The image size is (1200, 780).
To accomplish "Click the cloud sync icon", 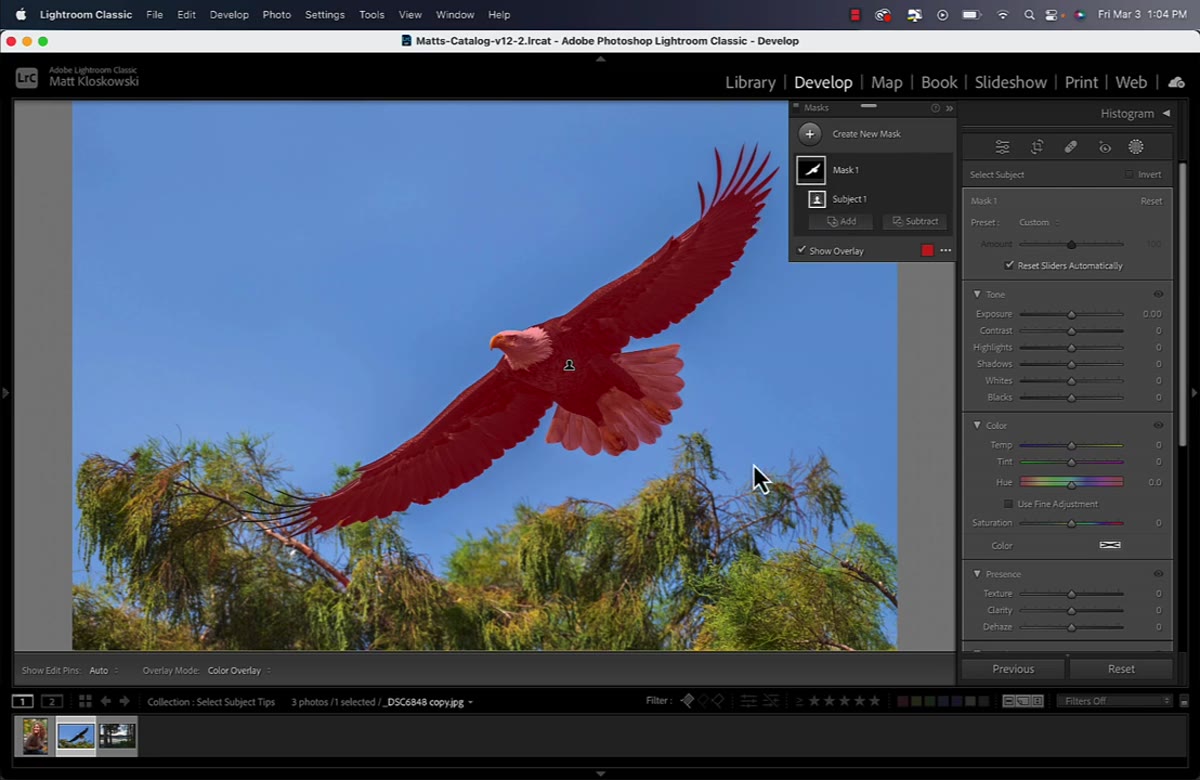I will click(x=1177, y=82).
